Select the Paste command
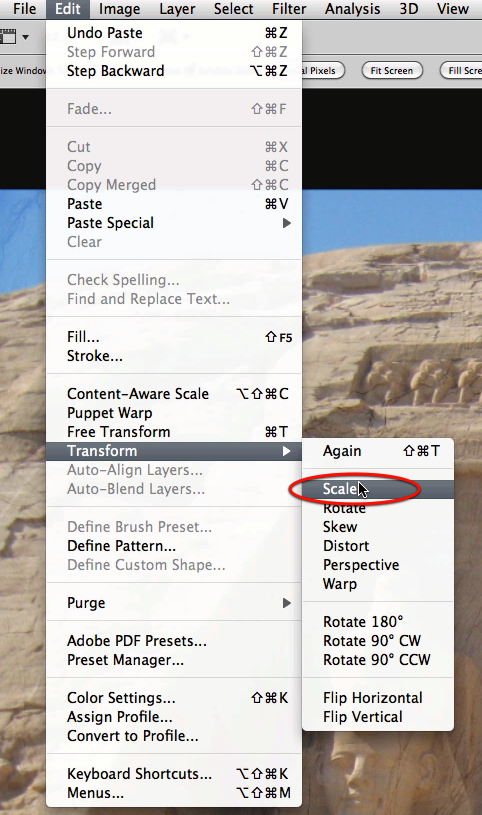This screenshot has width=482, height=815. (x=174, y=204)
